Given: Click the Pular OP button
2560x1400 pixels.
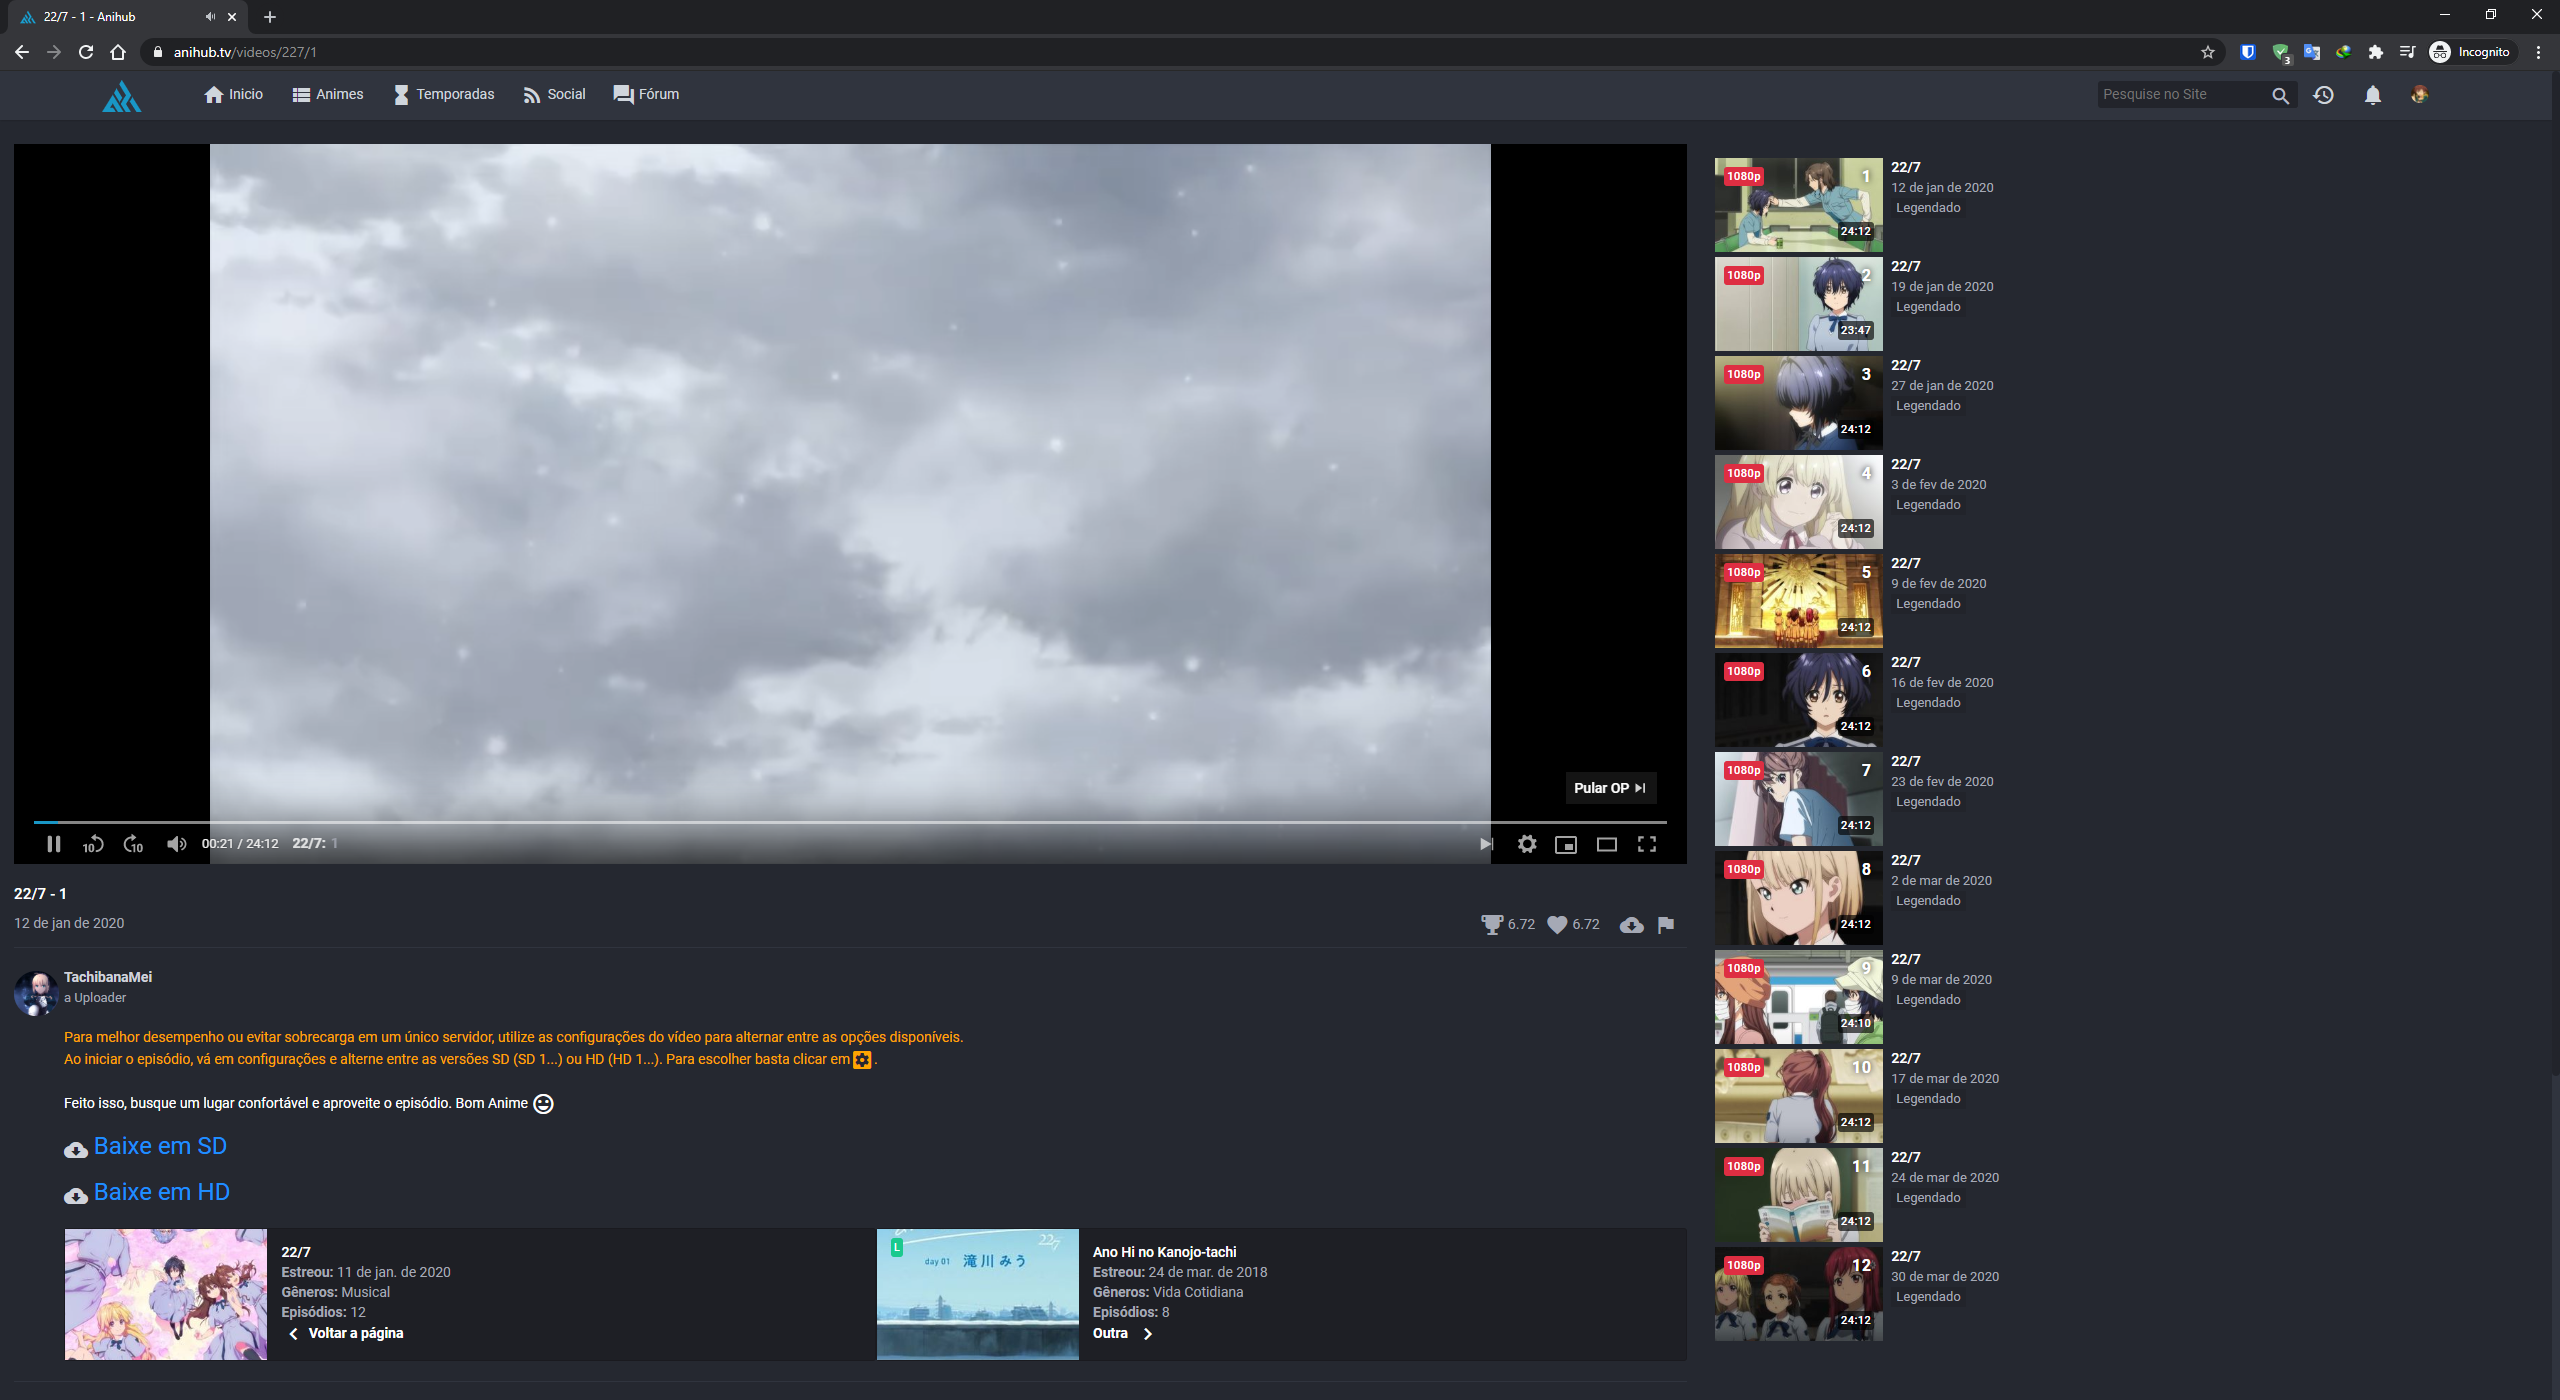Looking at the screenshot, I should tap(1610, 788).
